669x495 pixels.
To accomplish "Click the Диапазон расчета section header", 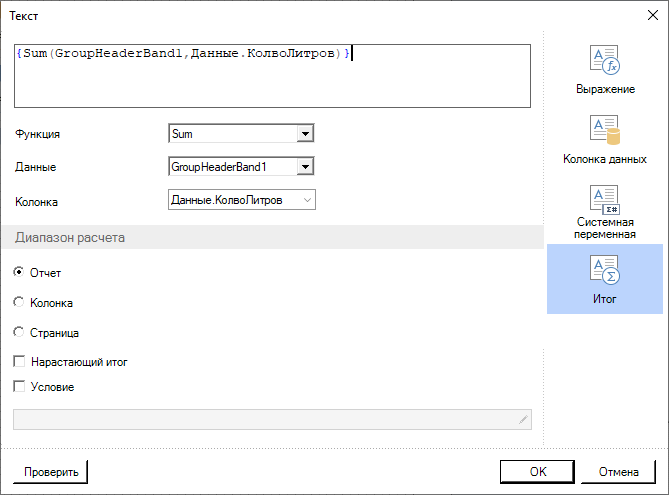I will tap(272, 237).
